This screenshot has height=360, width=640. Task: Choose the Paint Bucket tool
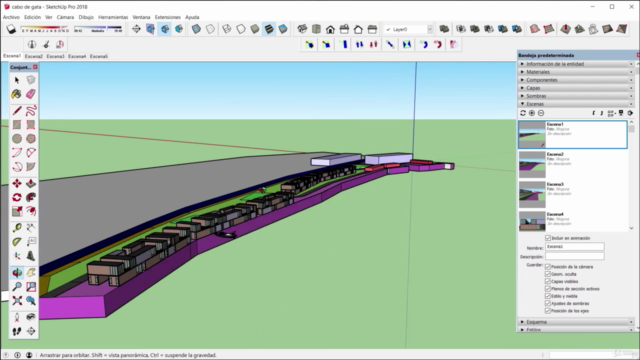(17, 94)
